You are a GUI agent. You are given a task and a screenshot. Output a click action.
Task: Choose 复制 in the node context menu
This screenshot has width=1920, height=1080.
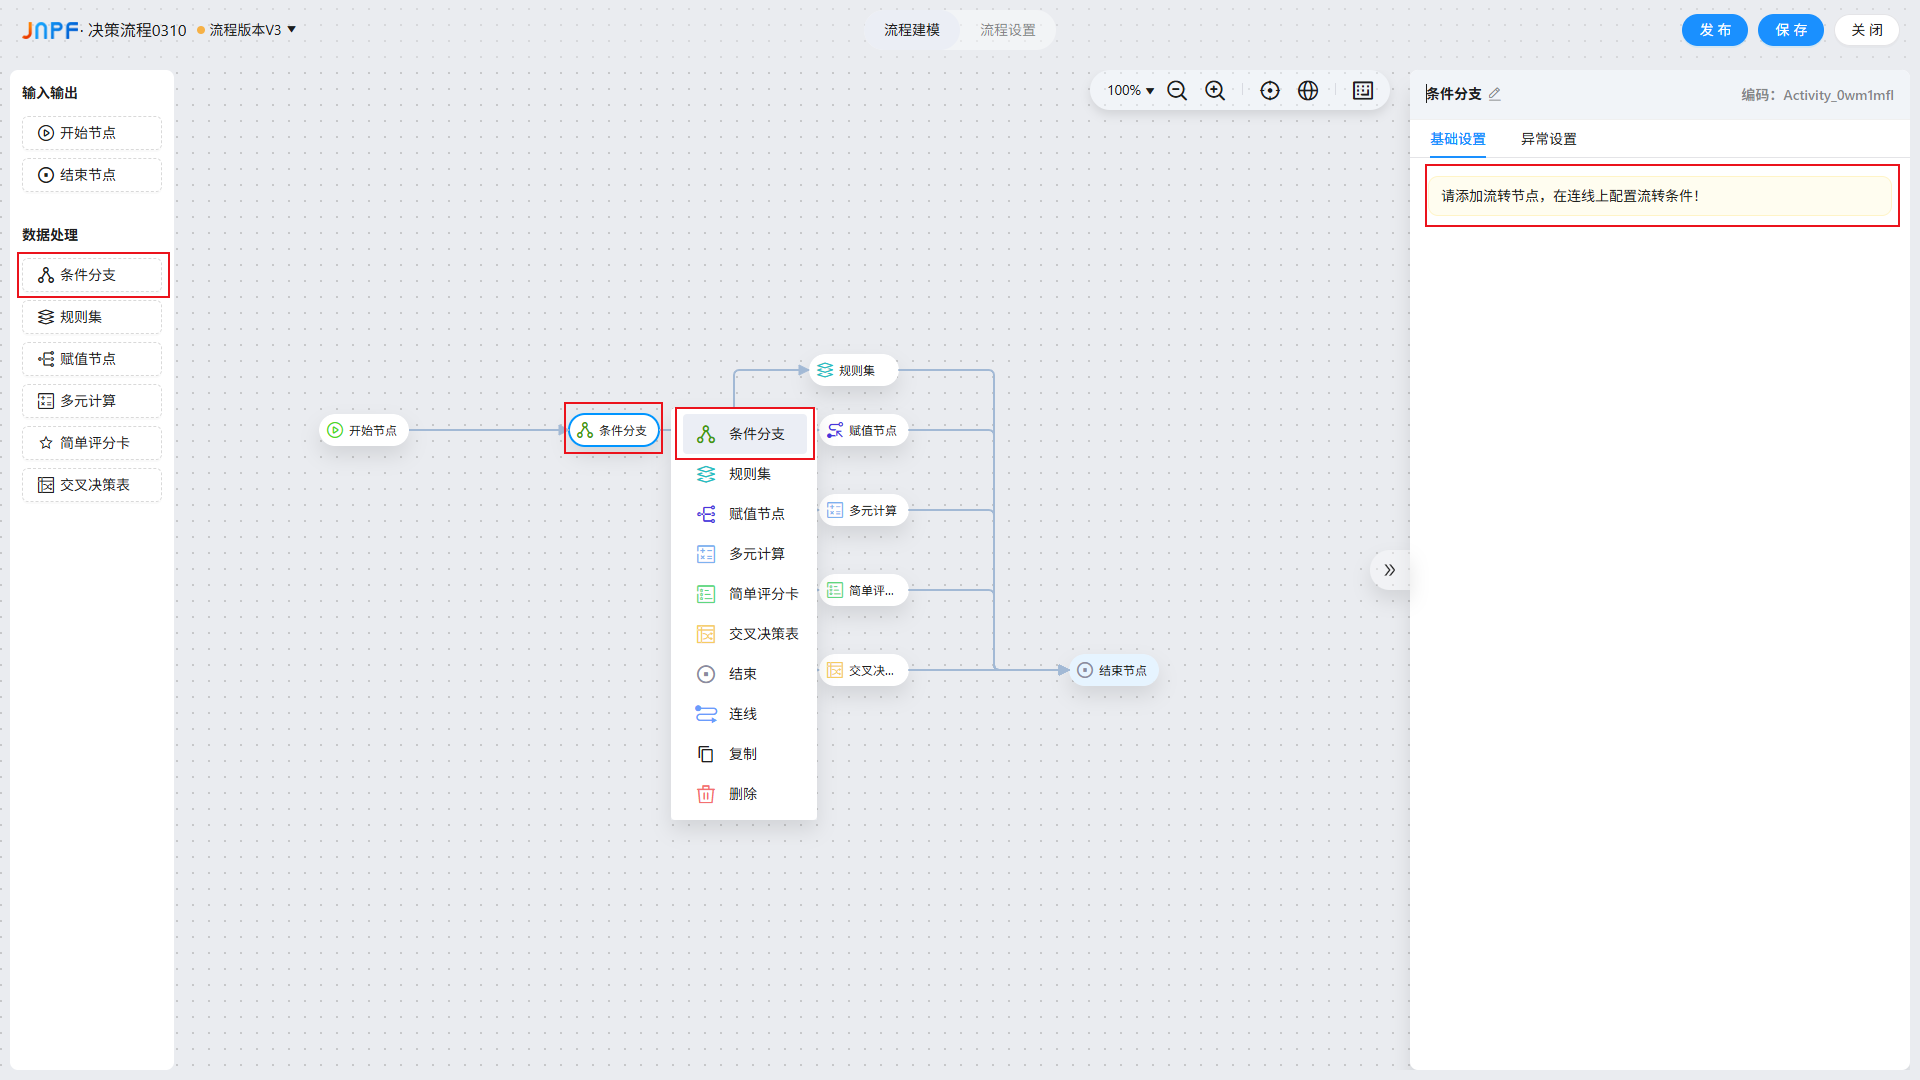click(x=743, y=754)
